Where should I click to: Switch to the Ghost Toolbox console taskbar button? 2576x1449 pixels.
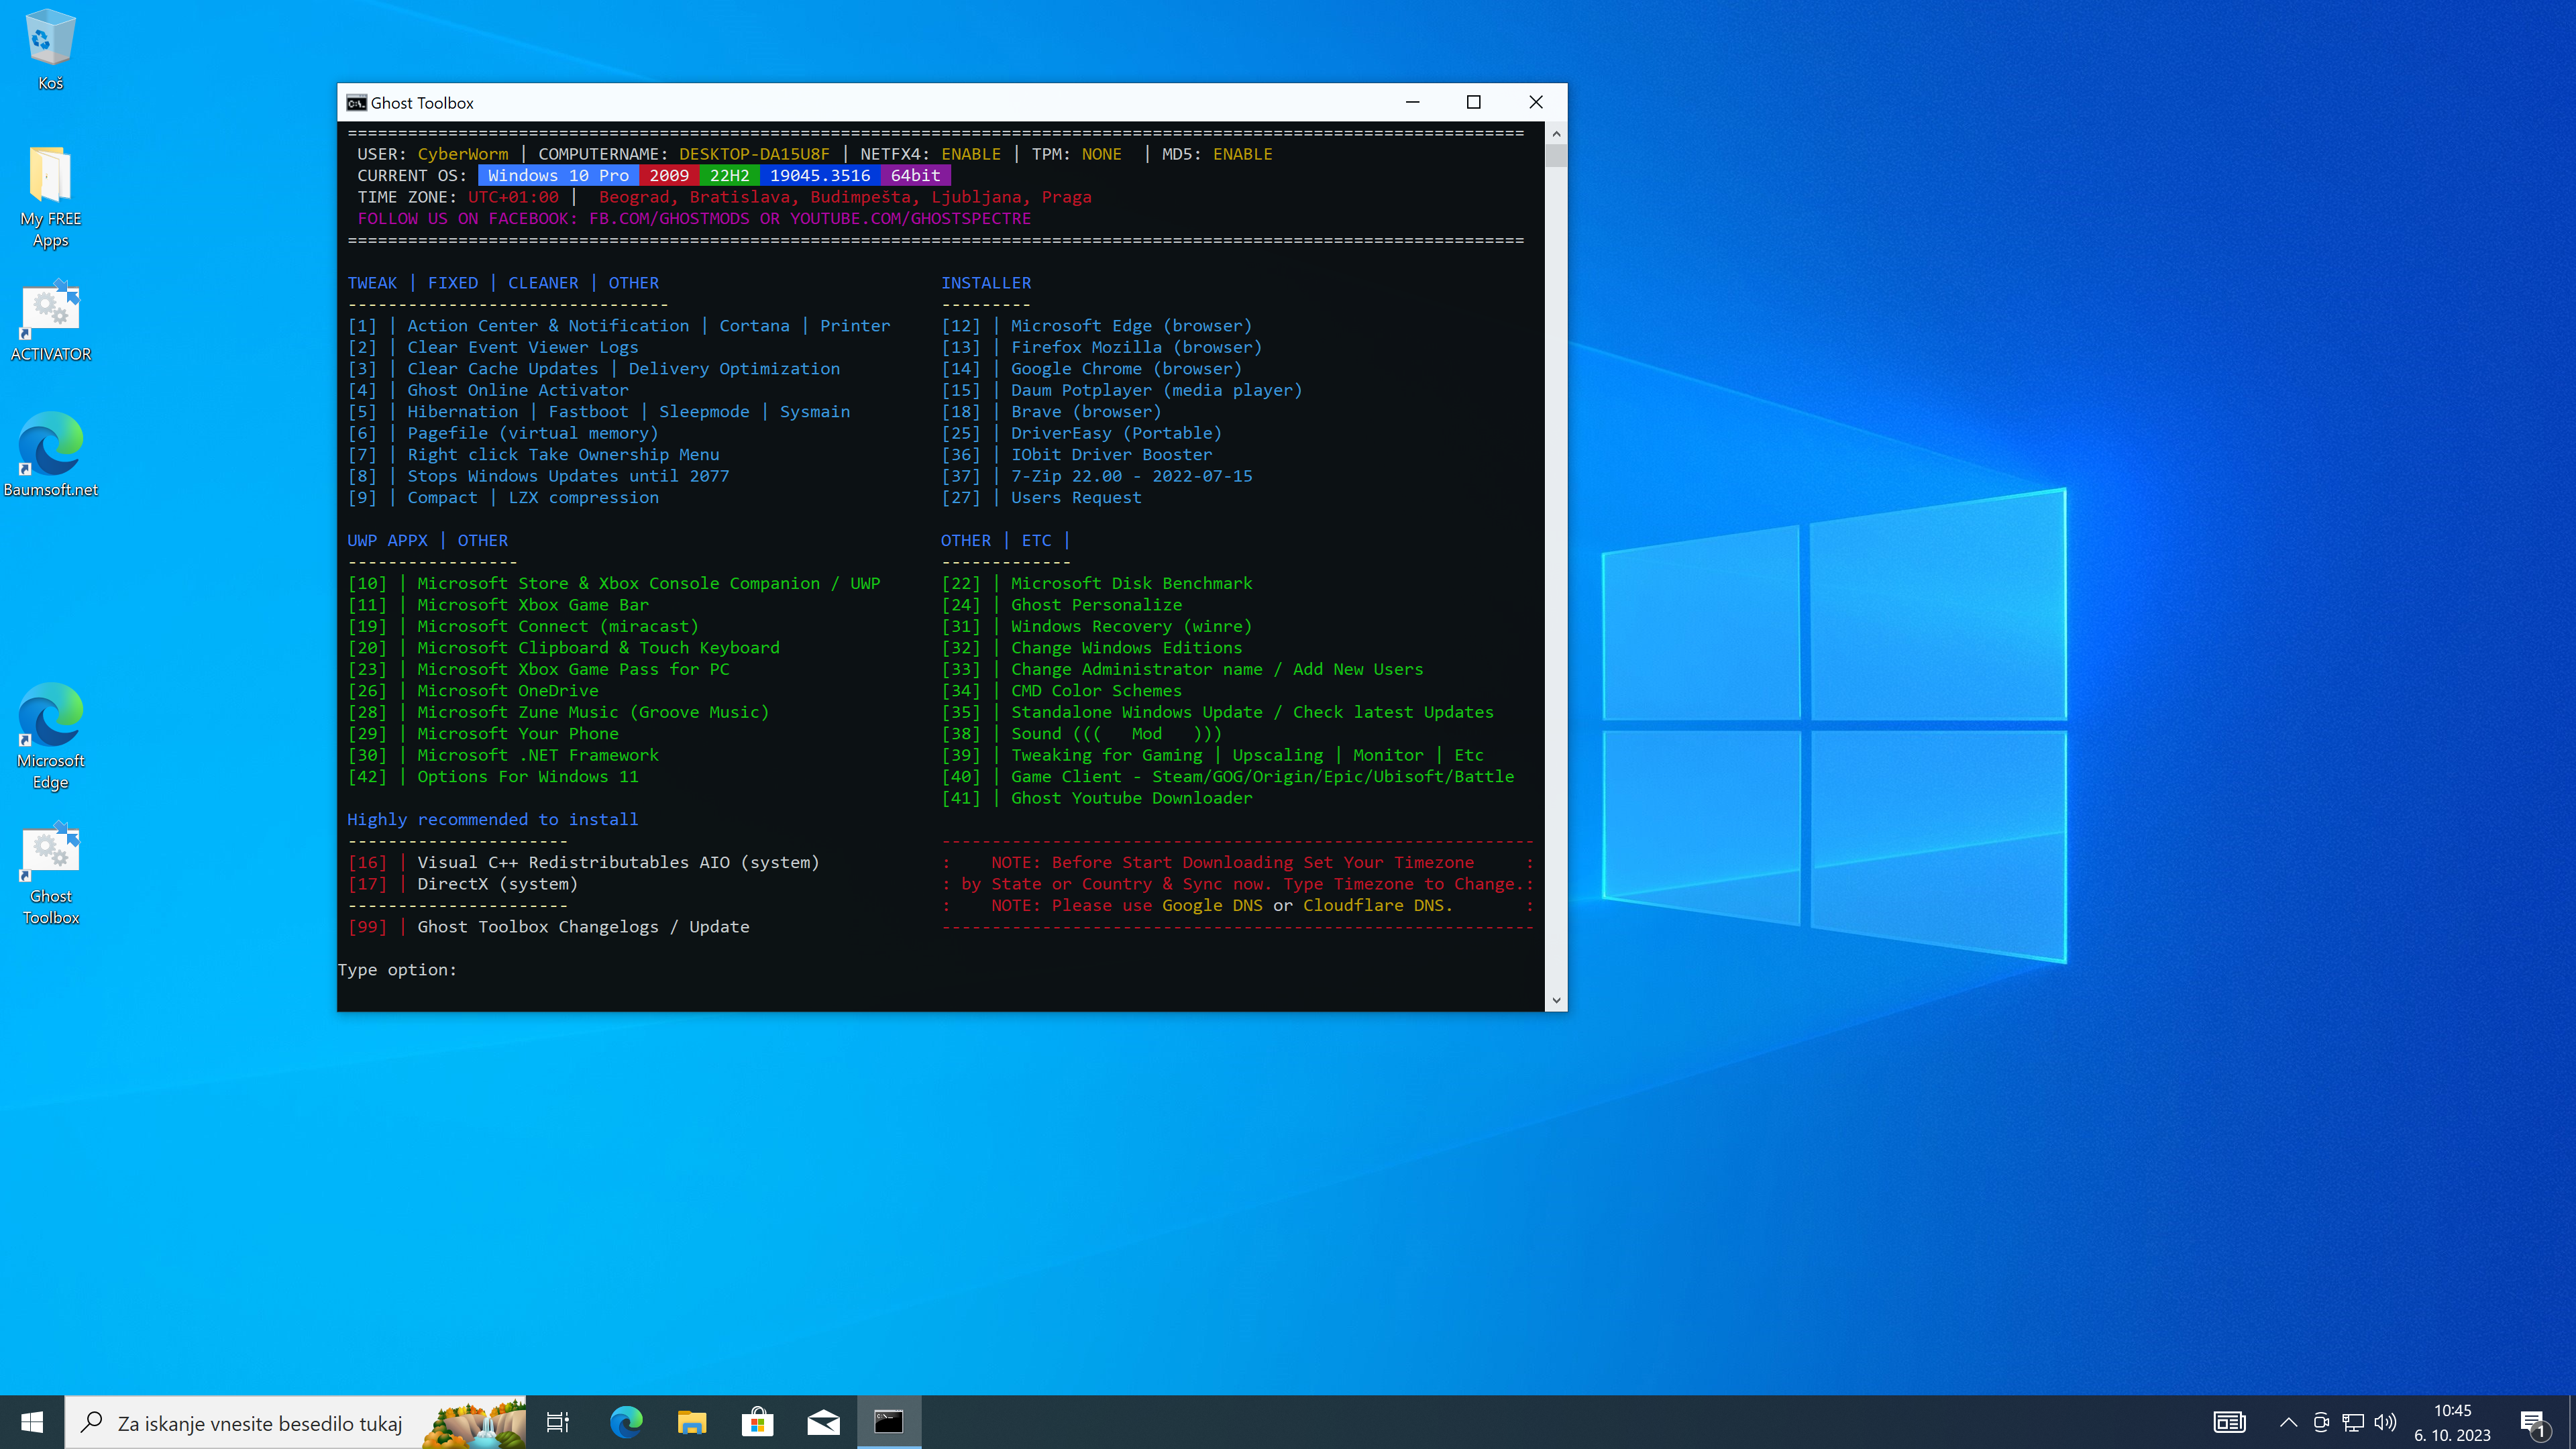coord(889,1422)
